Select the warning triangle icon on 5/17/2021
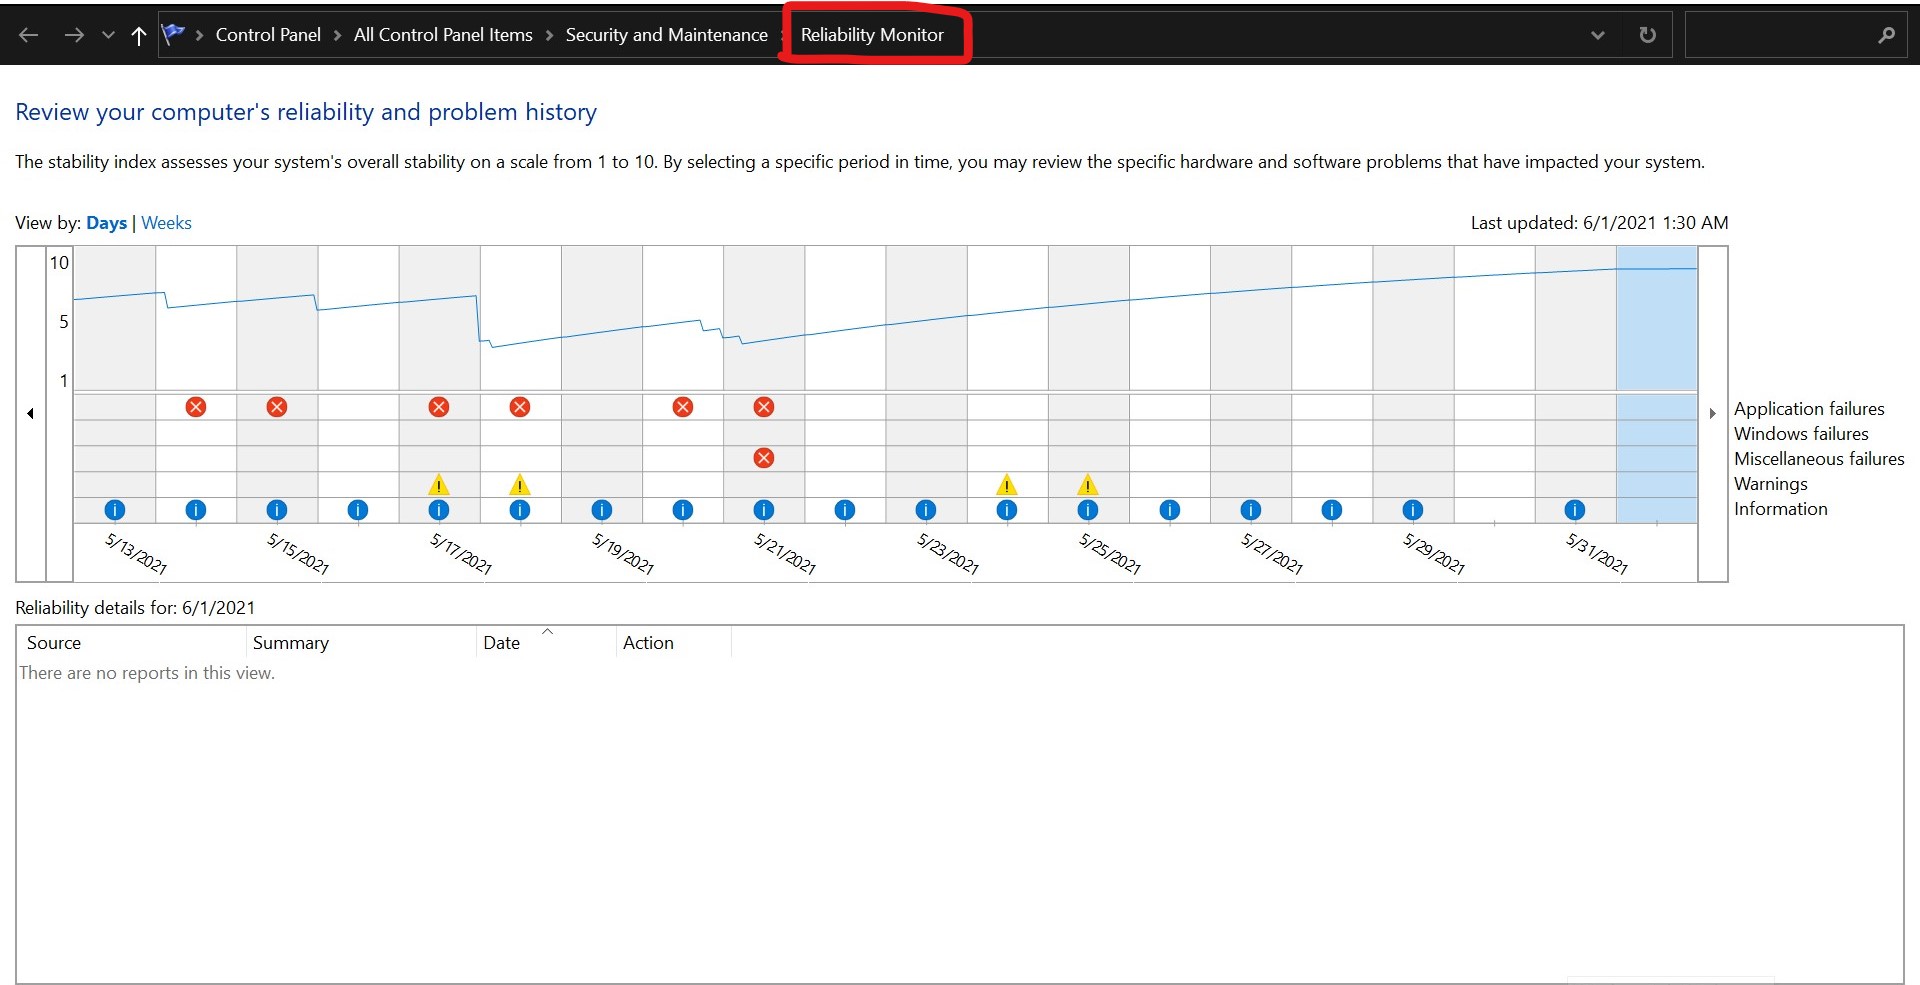 coord(439,487)
